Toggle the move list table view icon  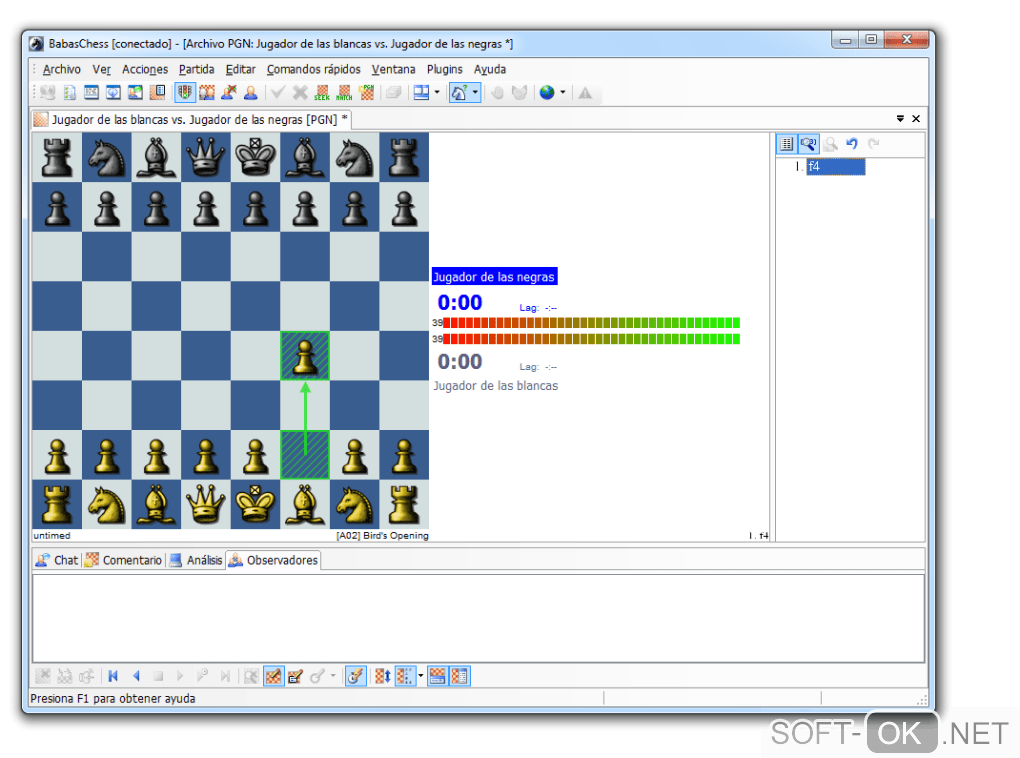[786, 144]
